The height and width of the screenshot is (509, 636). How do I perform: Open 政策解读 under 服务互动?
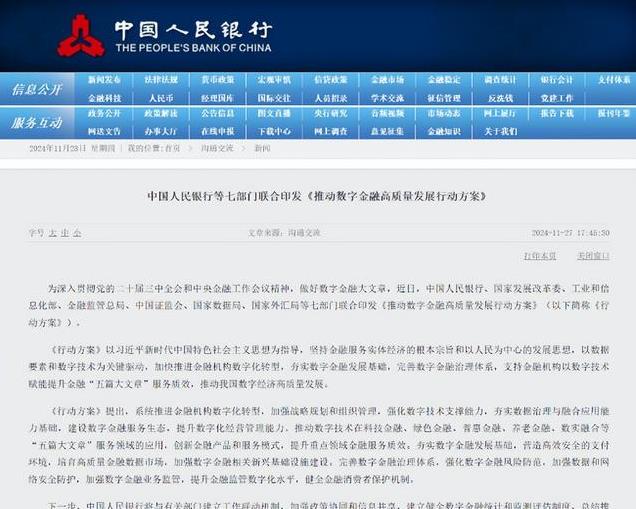click(x=161, y=114)
